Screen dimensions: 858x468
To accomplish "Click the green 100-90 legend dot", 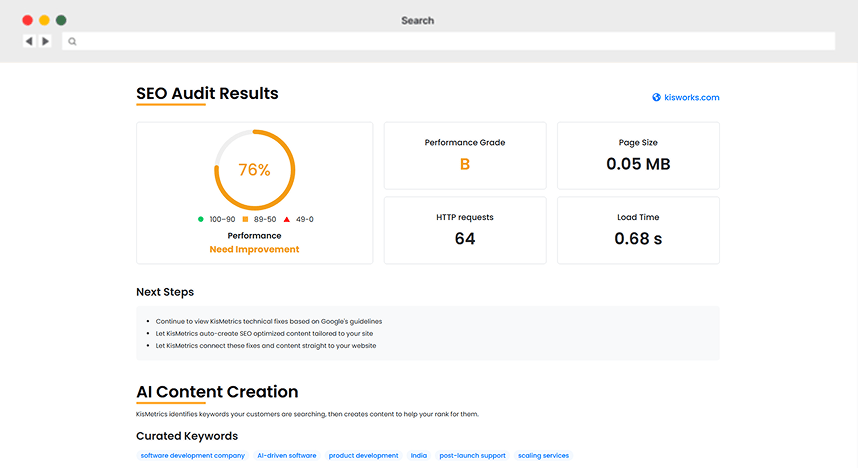I will point(200,219).
